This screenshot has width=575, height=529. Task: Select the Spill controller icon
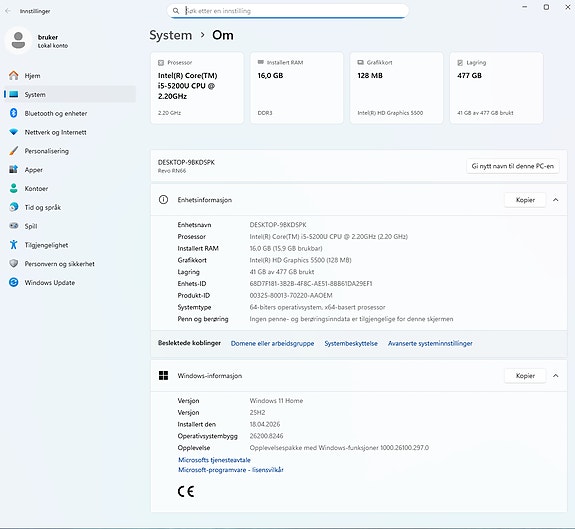click(x=14, y=226)
